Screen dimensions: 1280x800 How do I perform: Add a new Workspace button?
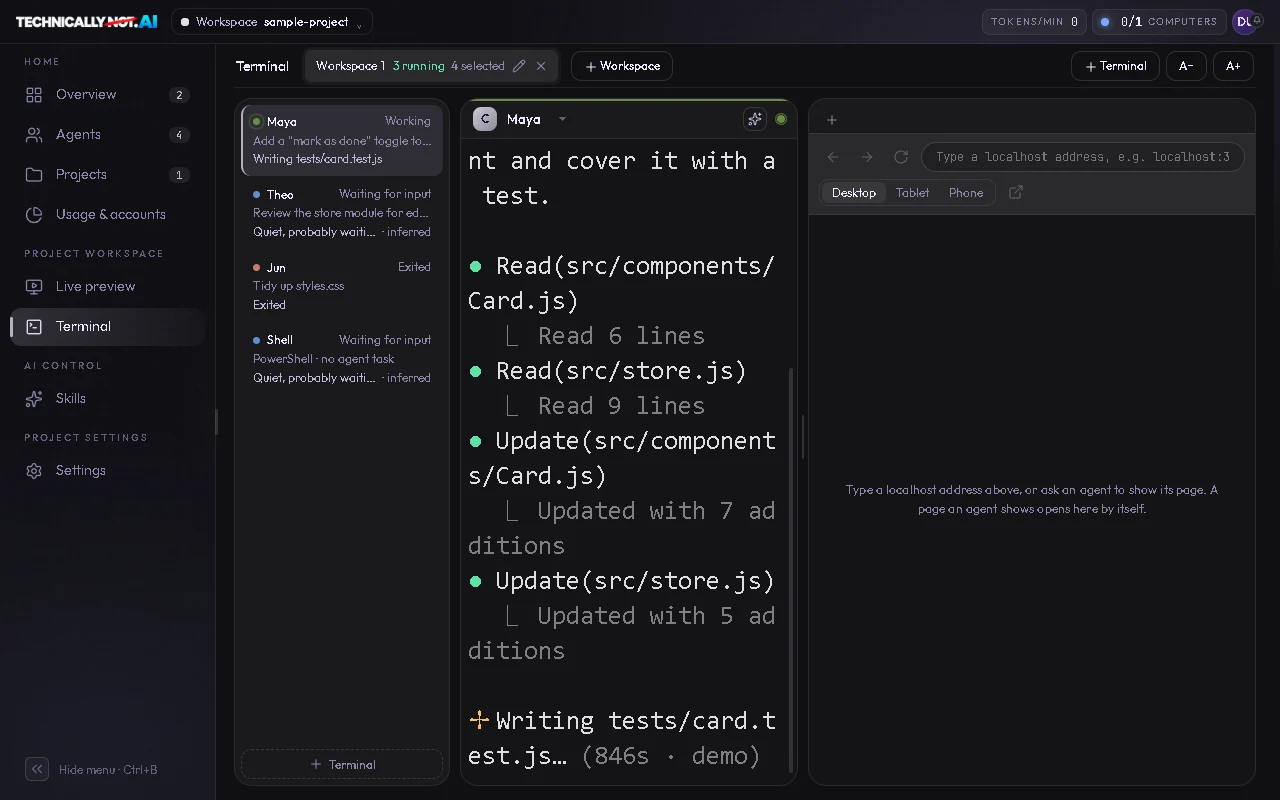(x=622, y=66)
